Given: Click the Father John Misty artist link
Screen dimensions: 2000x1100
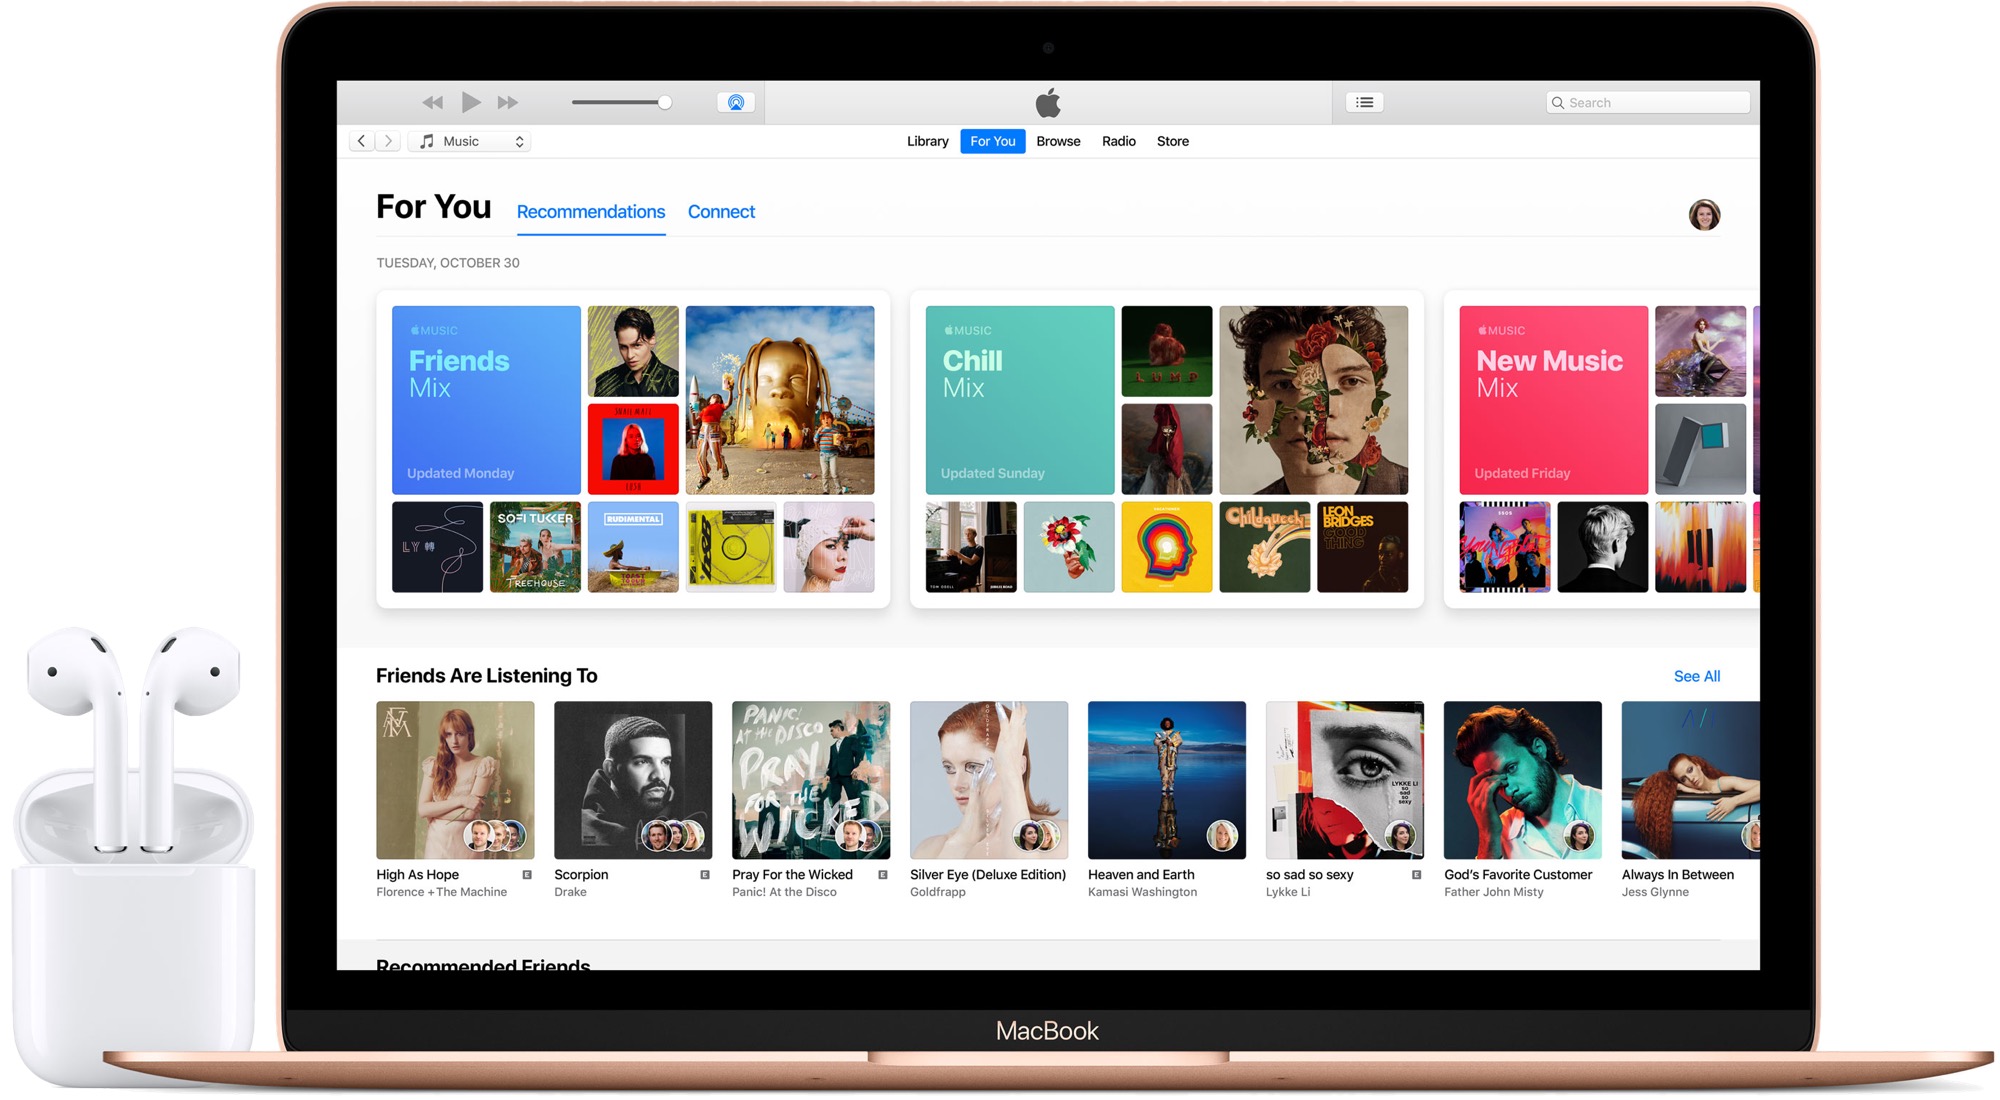Looking at the screenshot, I should (1493, 892).
